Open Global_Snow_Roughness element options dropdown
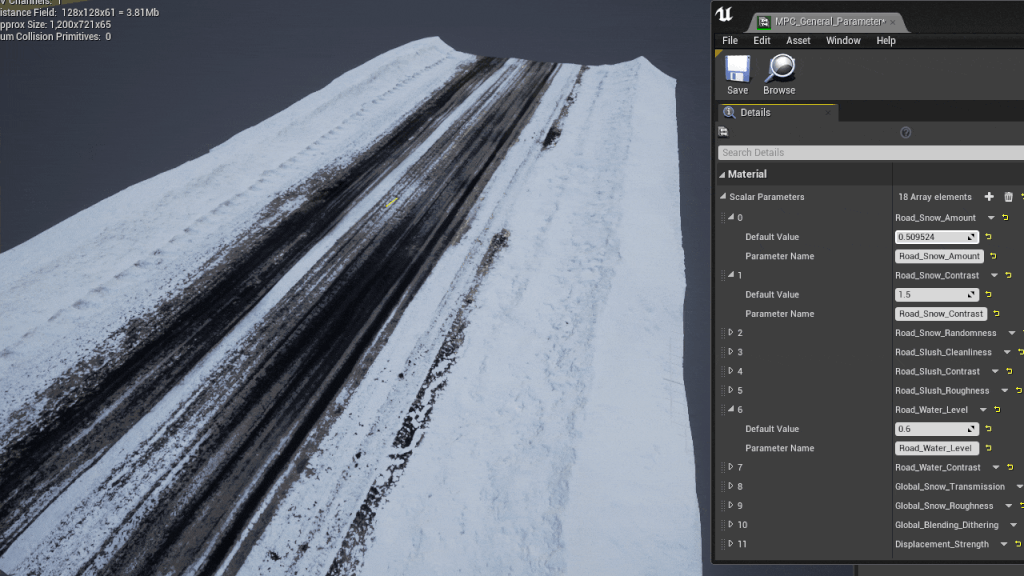Image resolution: width=1024 pixels, height=576 pixels. pyautogui.click(x=1008, y=506)
